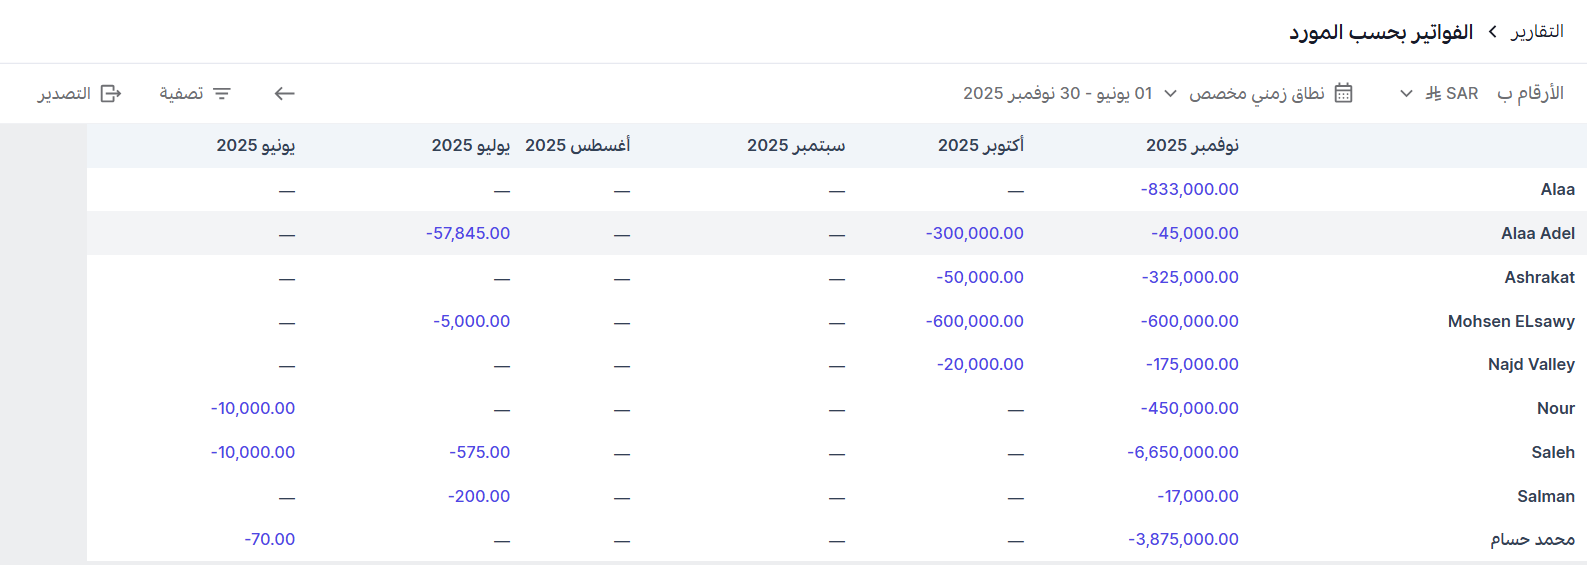This screenshot has height=565, width=1587.
Task: Open Mohsen ELsawy's -5,000.00 July amount
Action: click(x=471, y=321)
